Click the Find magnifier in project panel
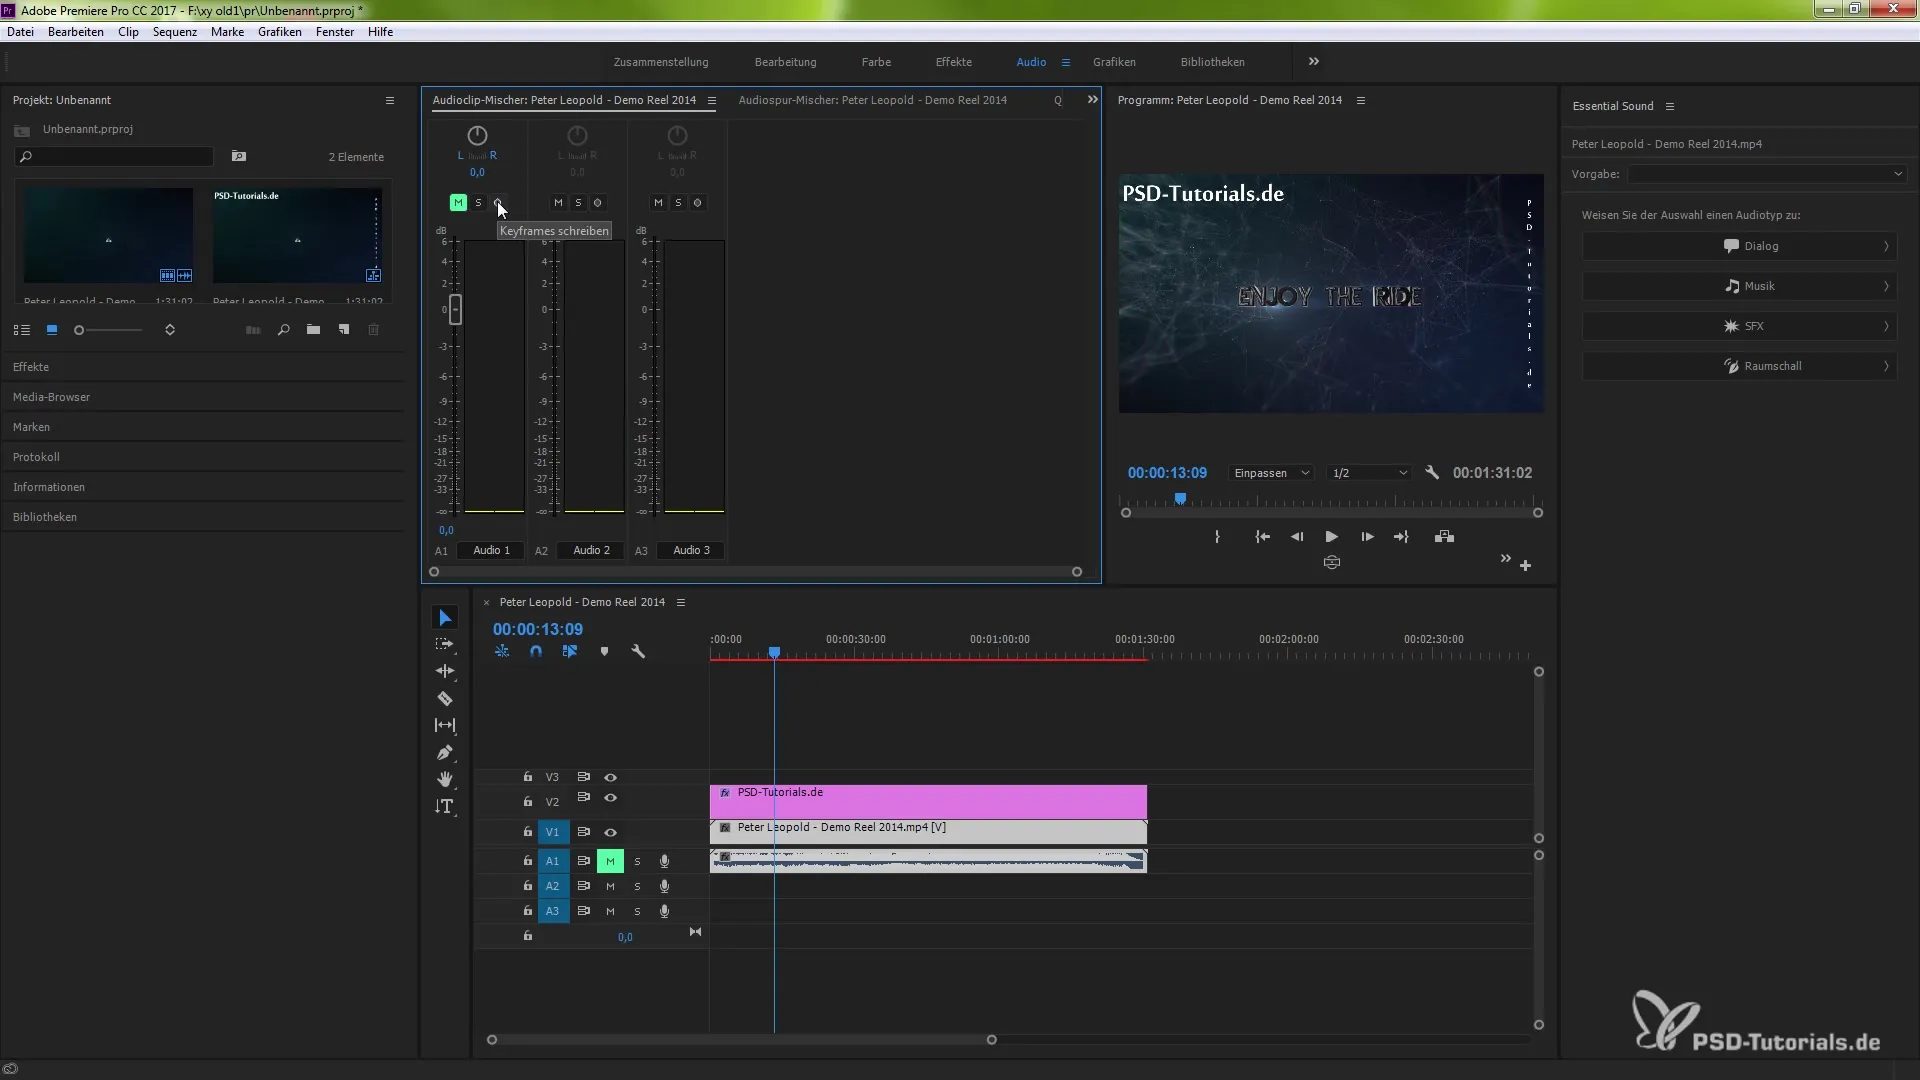 pos(283,330)
